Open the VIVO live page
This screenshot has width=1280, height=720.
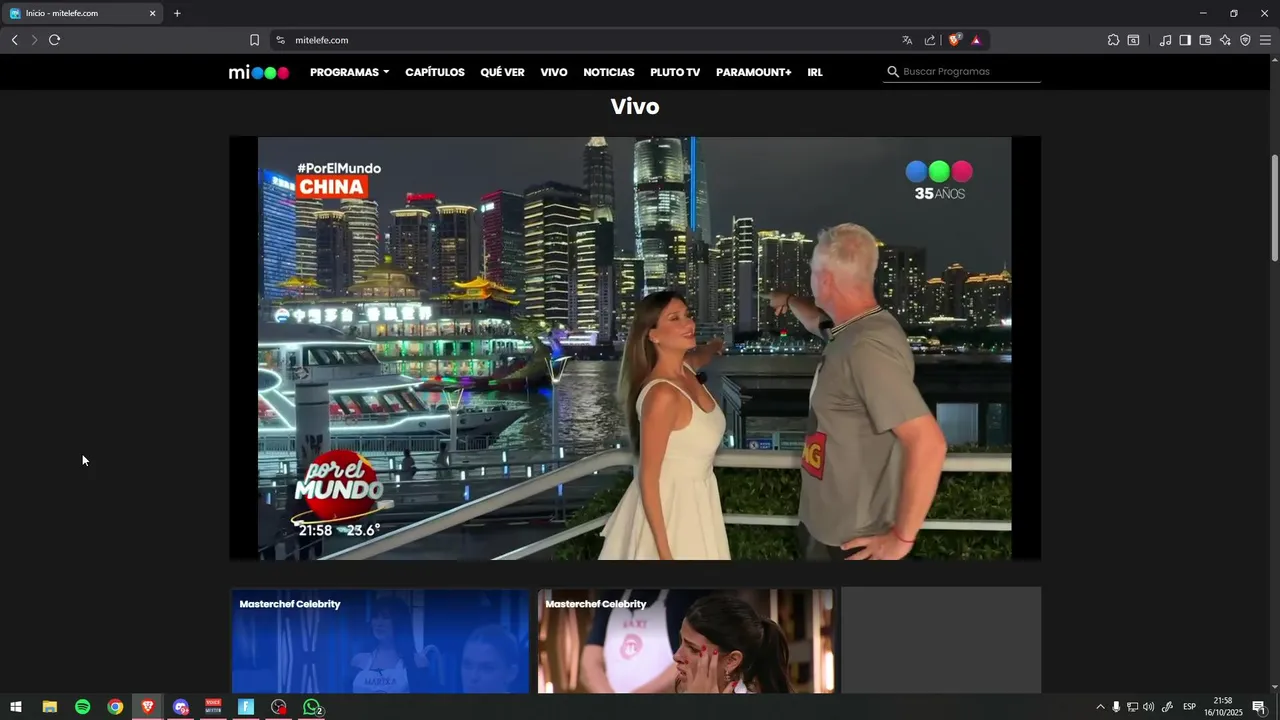coord(554,72)
